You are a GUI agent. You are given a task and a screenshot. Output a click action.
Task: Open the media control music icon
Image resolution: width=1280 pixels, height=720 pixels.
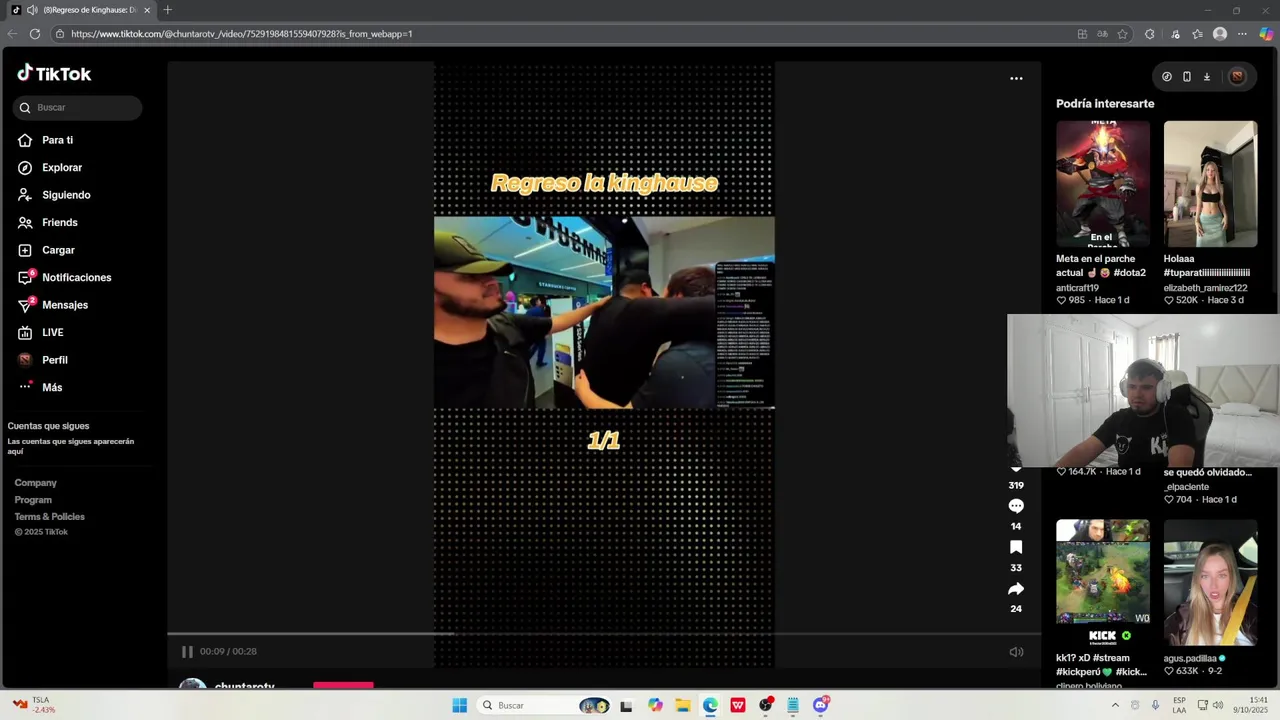click(x=1174, y=34)
